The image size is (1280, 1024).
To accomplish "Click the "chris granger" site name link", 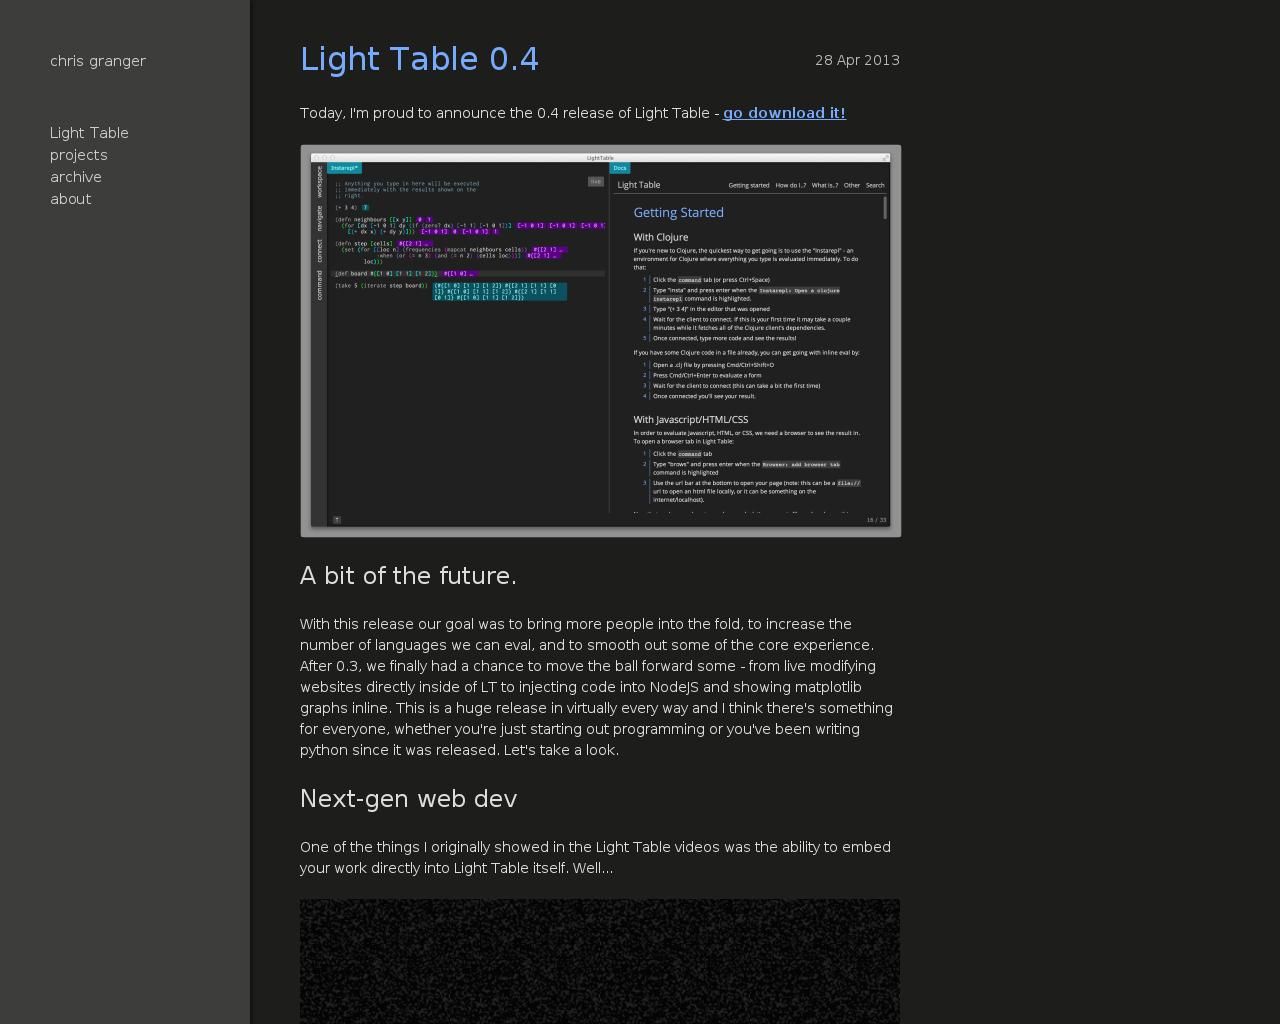I will point(98,61).
